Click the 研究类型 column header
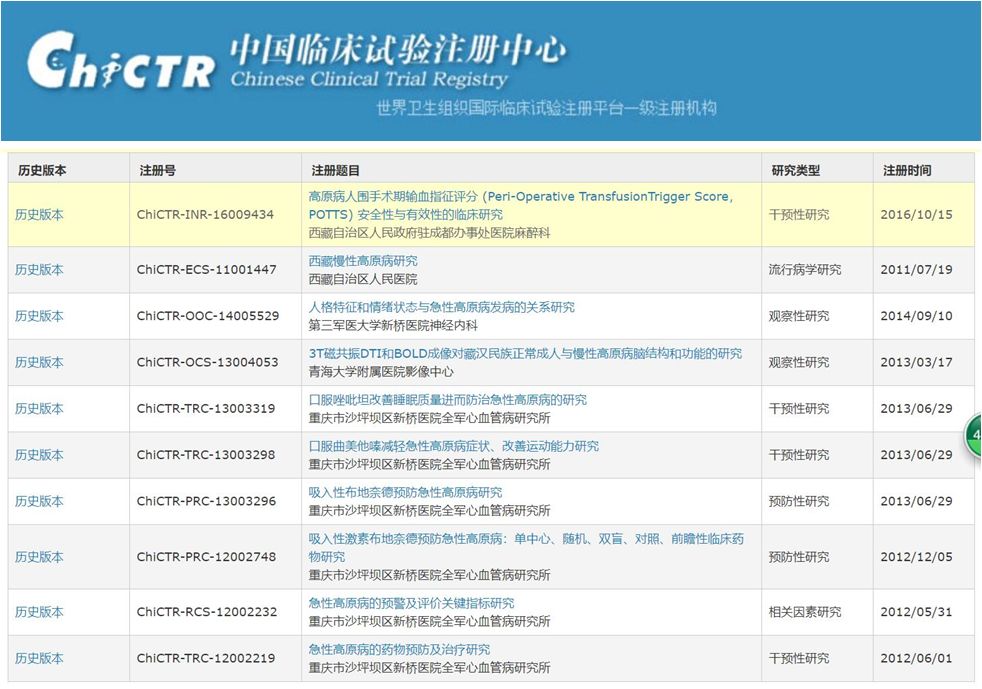 796,169
